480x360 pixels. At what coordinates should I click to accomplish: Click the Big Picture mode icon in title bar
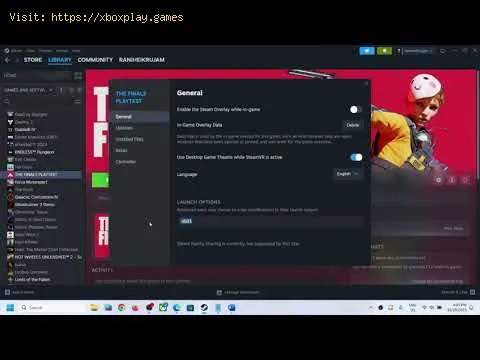443,51
